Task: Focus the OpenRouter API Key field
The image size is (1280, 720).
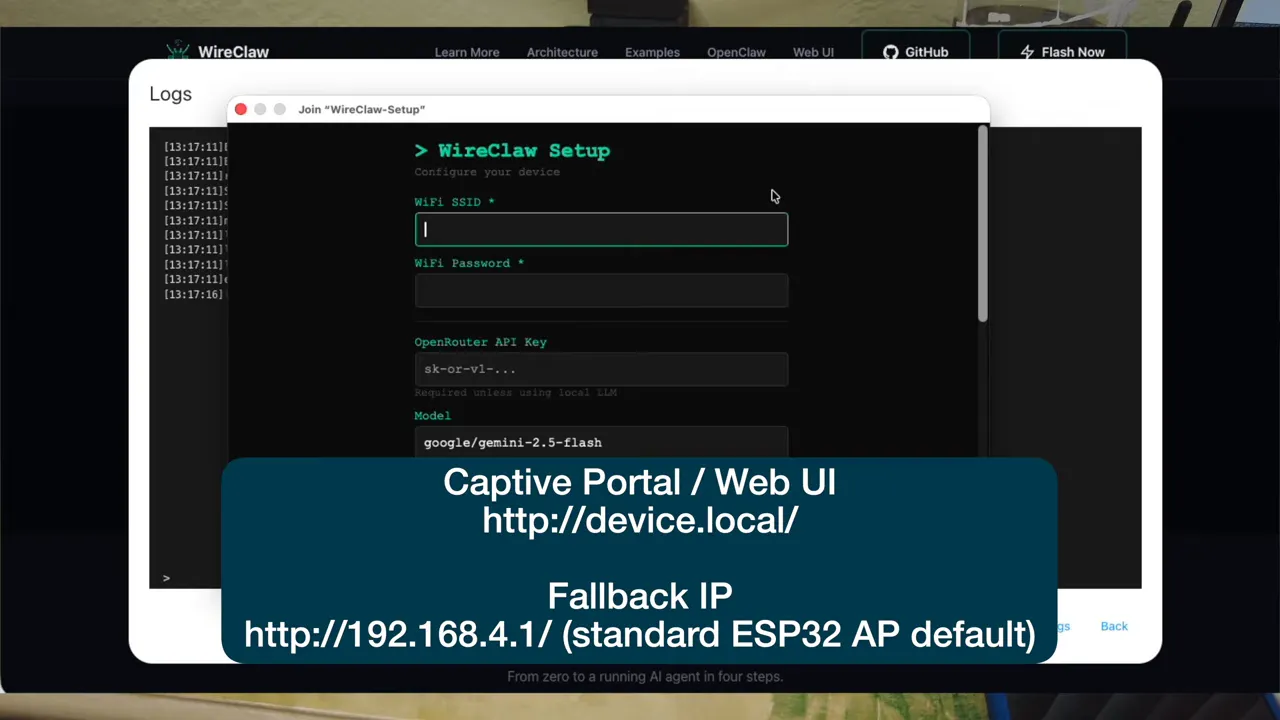Action: [x=601, y=369]
